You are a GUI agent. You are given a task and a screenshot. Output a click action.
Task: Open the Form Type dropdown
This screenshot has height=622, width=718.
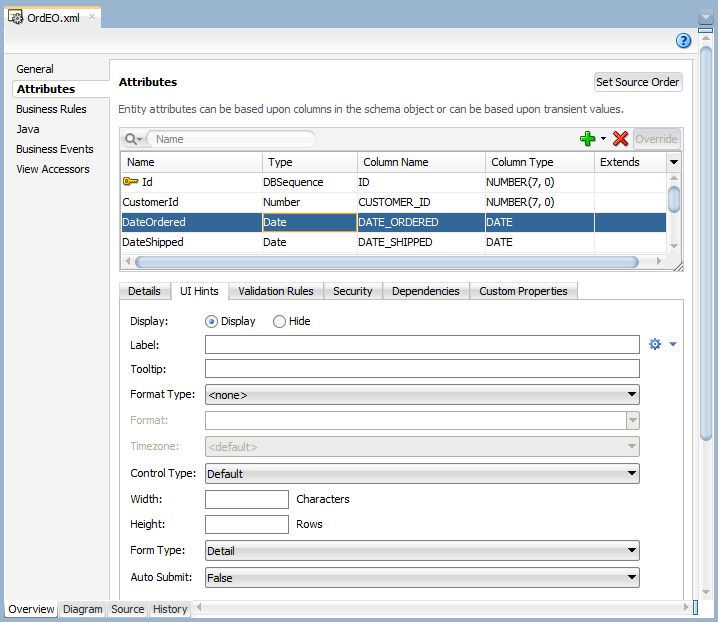click(422, 551)
